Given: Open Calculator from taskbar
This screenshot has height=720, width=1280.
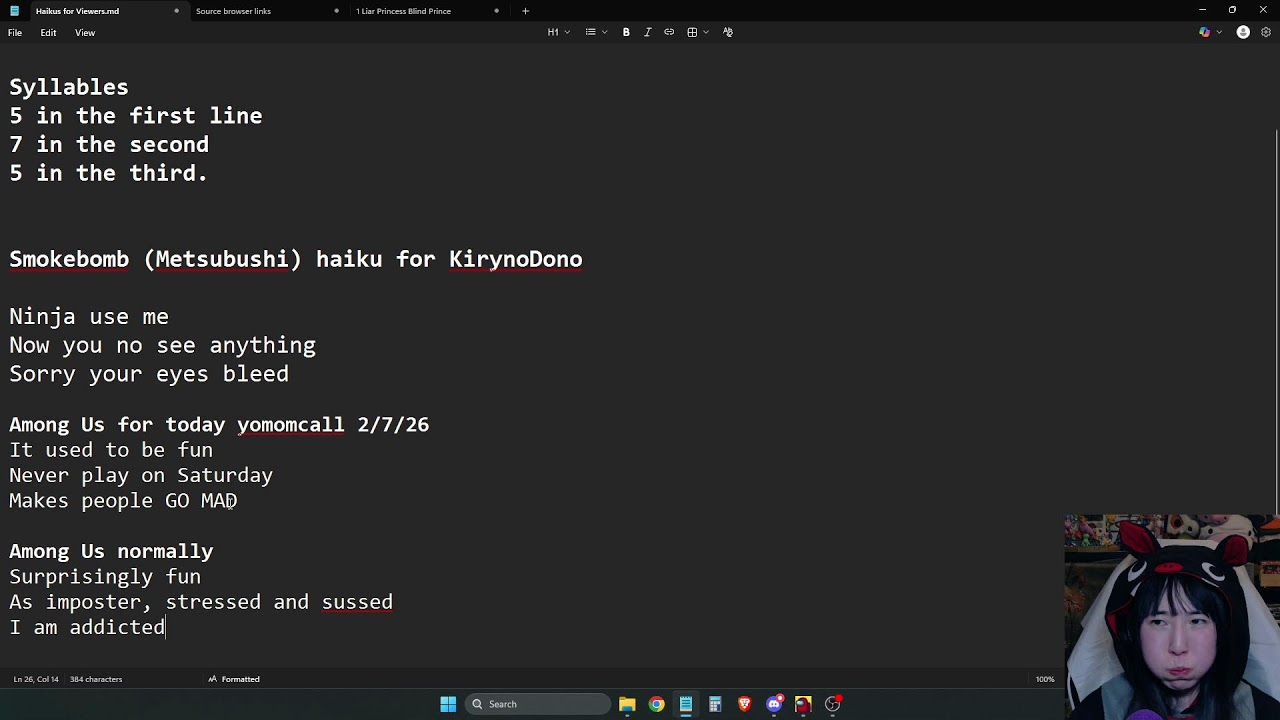Looking at the screenshot, I should point(715,704).
